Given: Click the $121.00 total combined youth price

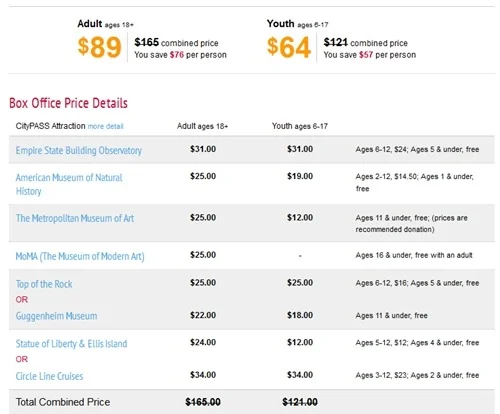Looking at the screenshot, I should 300,402.
